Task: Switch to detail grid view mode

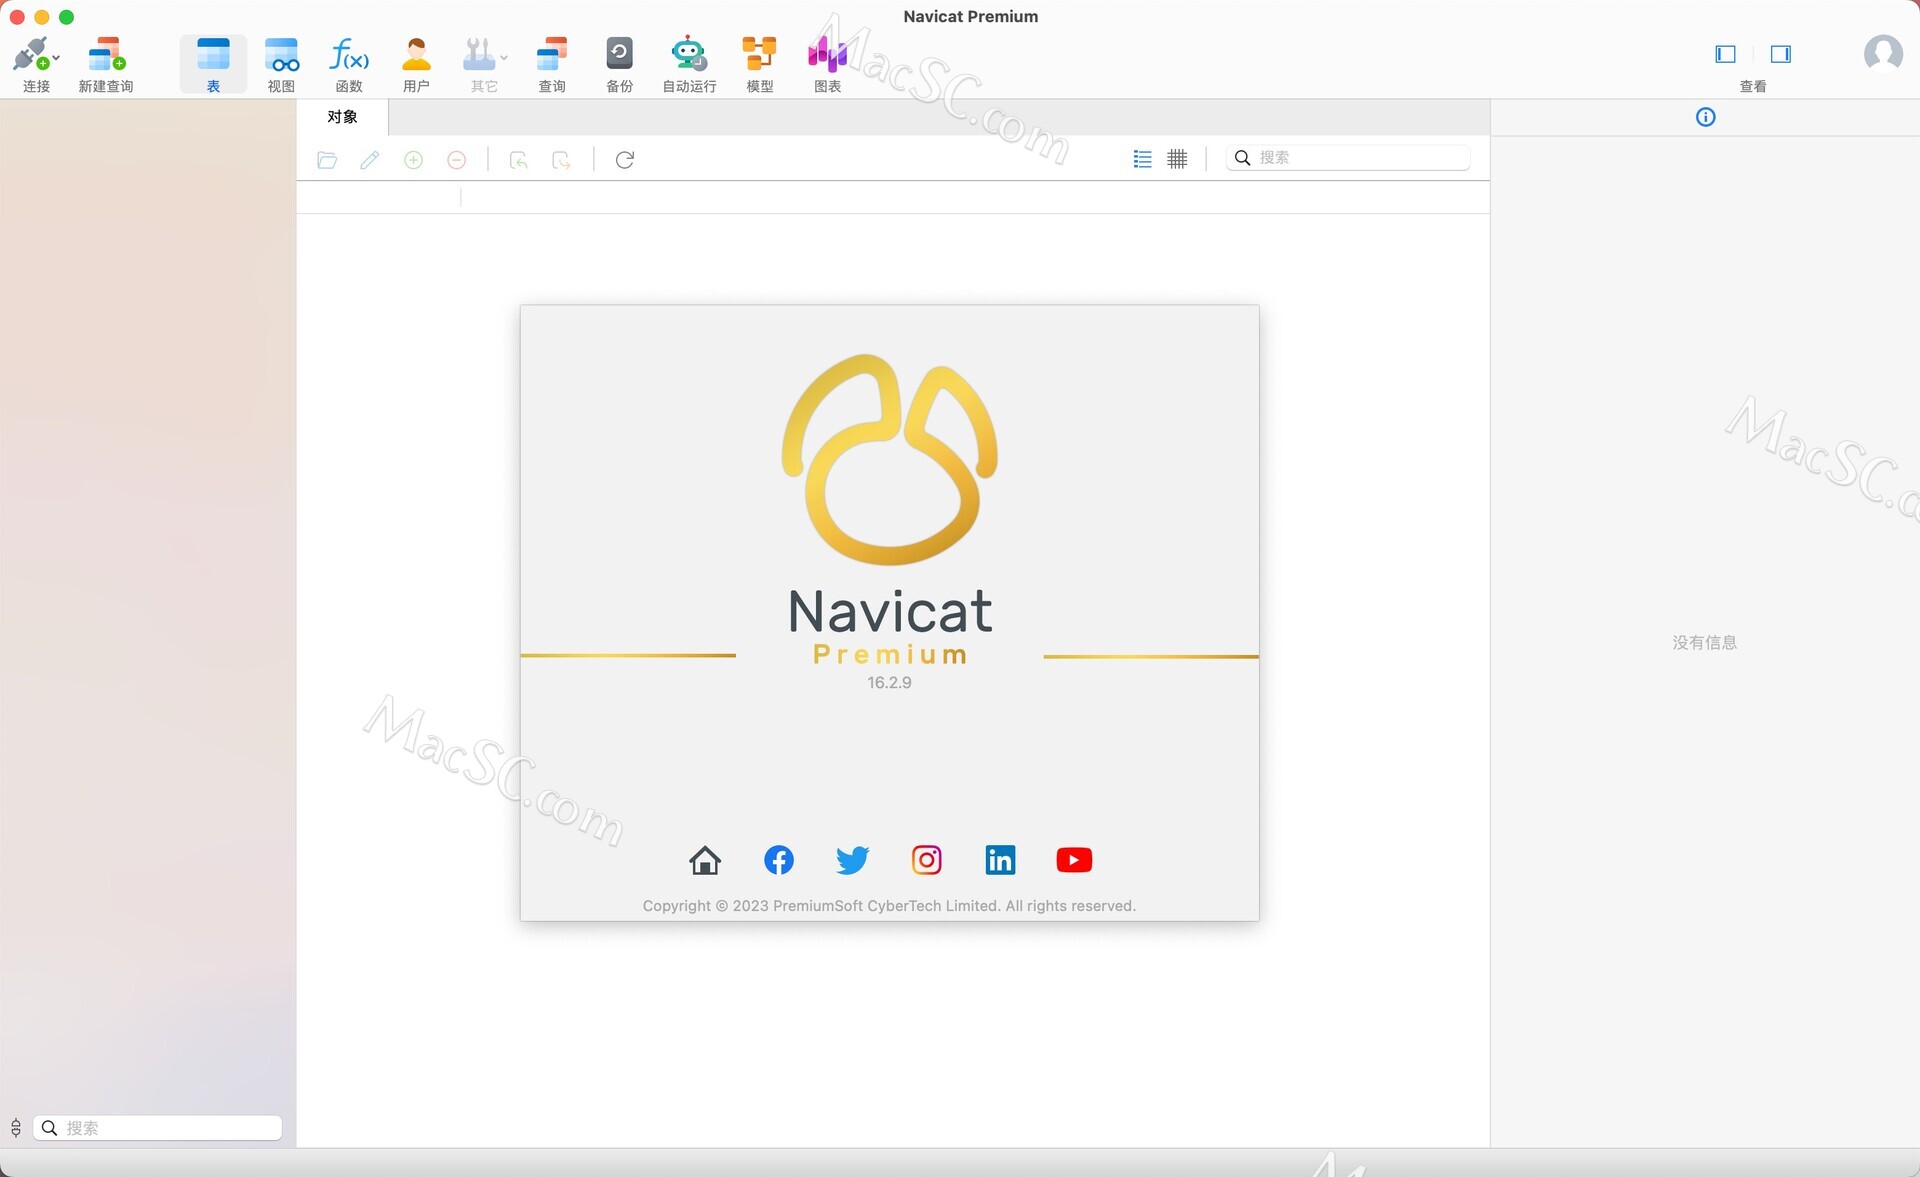Action: pyautogui.click(x=1177, y=159)
